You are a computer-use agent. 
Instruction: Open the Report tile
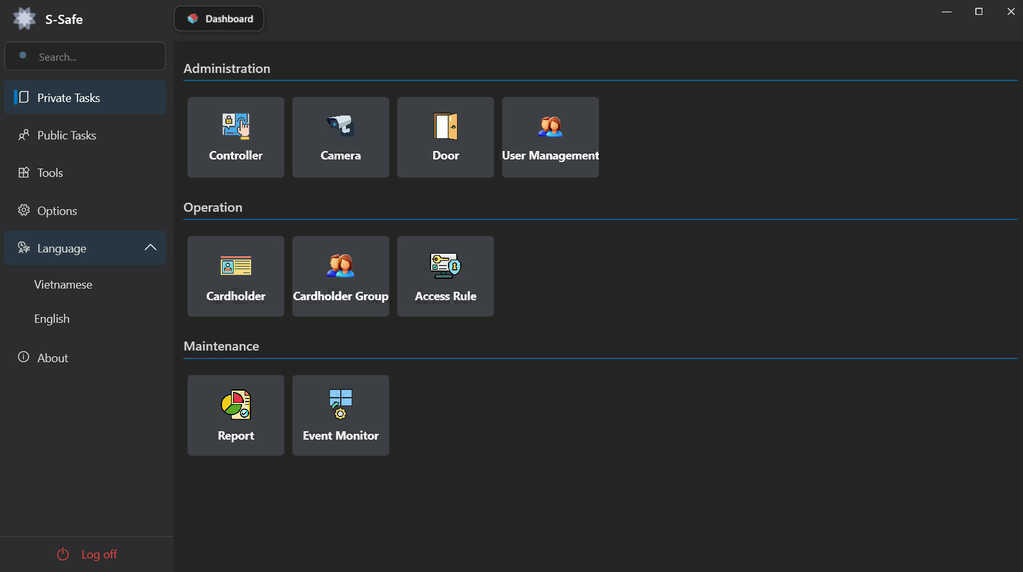[x=236, y=416]
